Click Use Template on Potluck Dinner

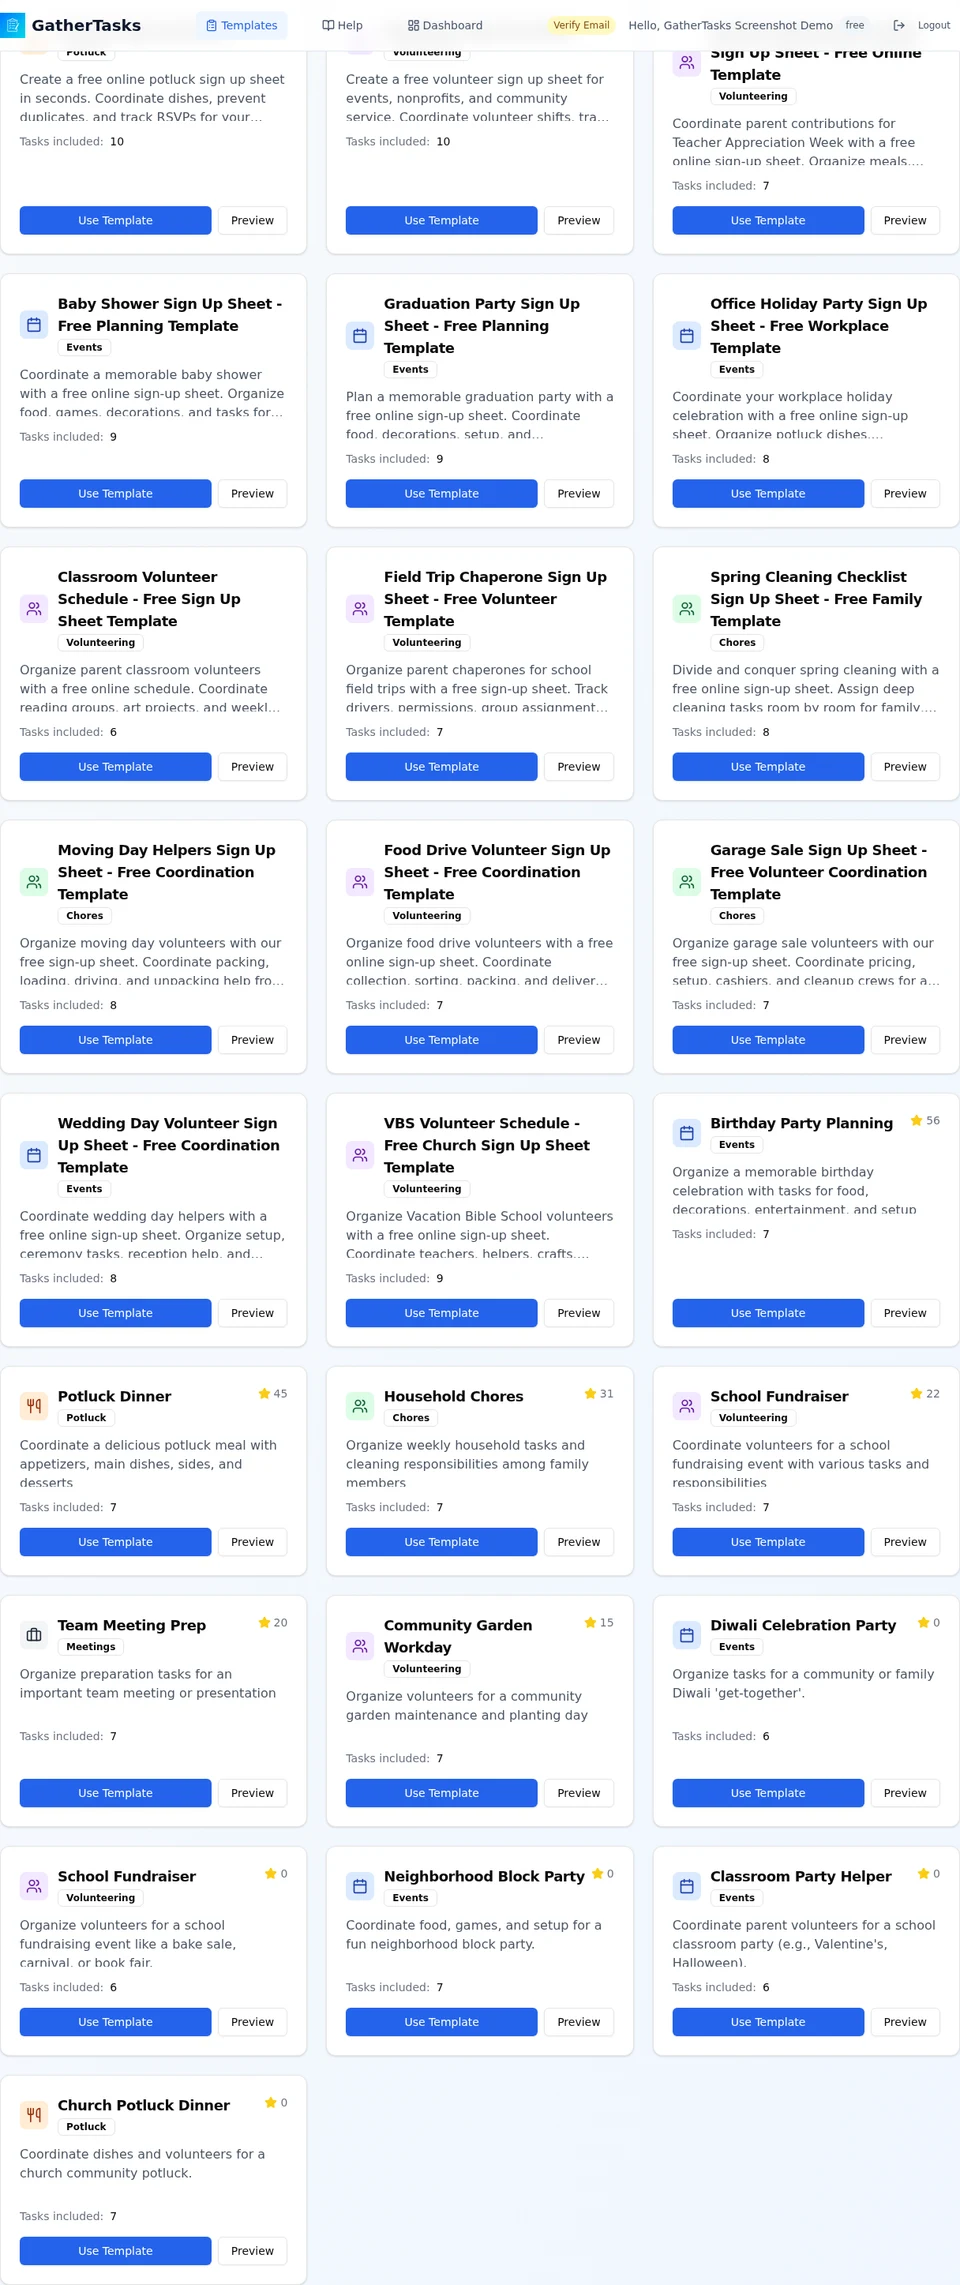click(x=114, y=1541)
